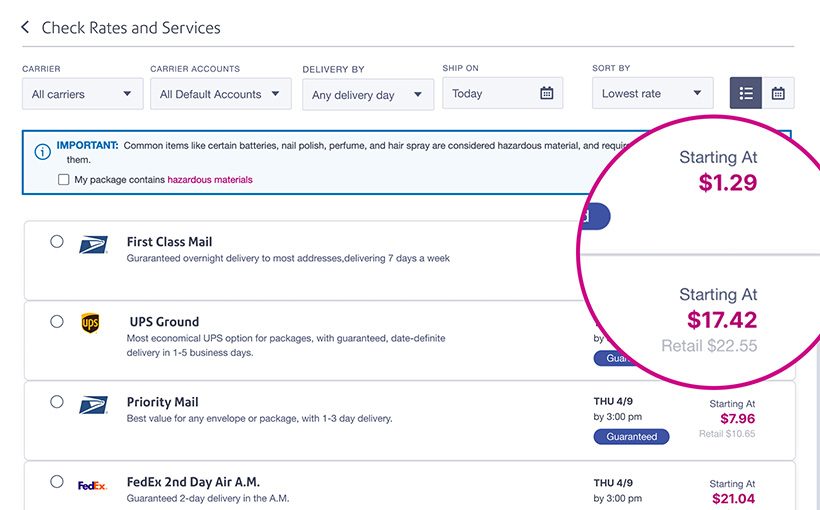The image size is (820, 510).
Task: Select FedEx 2nd Day Air A.M. radio
Action: coord(57,482)
